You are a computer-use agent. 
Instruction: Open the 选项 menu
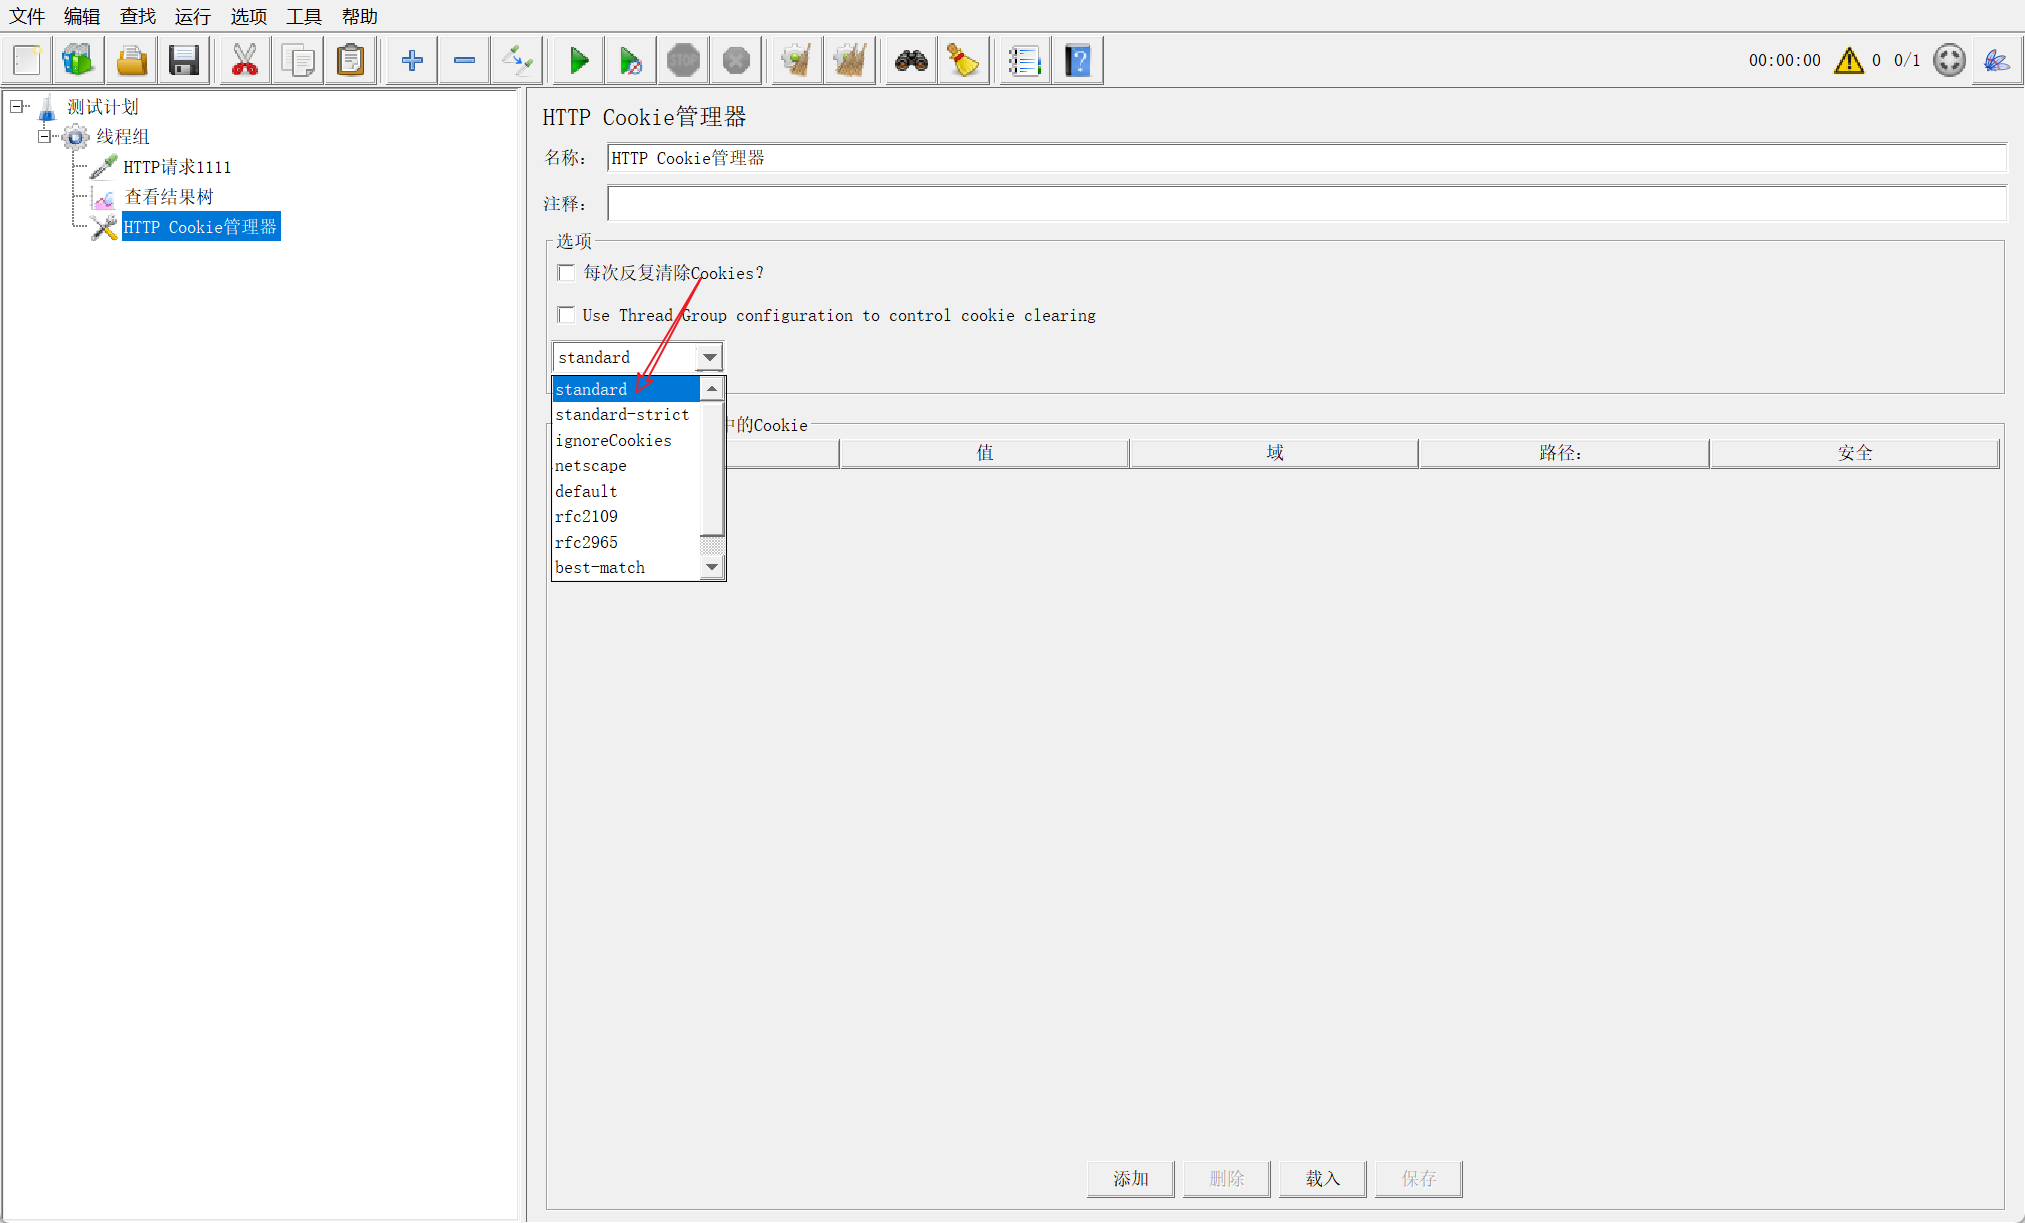coord(249,16)
